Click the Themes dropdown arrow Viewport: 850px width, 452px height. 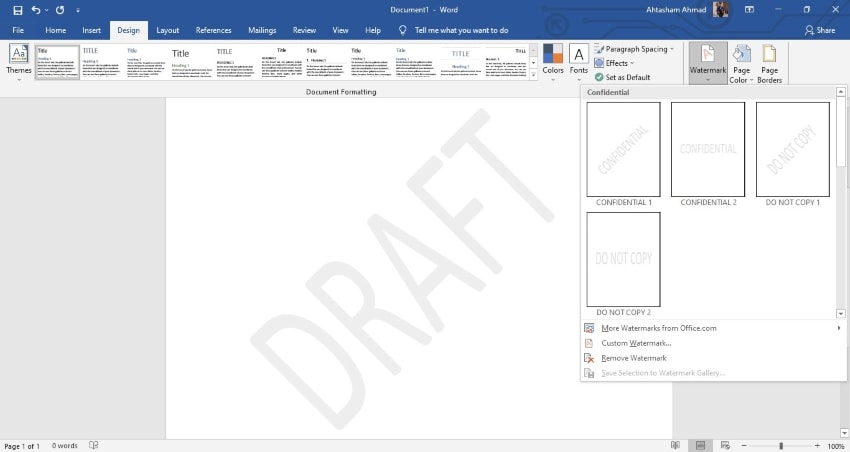point(19,80)
